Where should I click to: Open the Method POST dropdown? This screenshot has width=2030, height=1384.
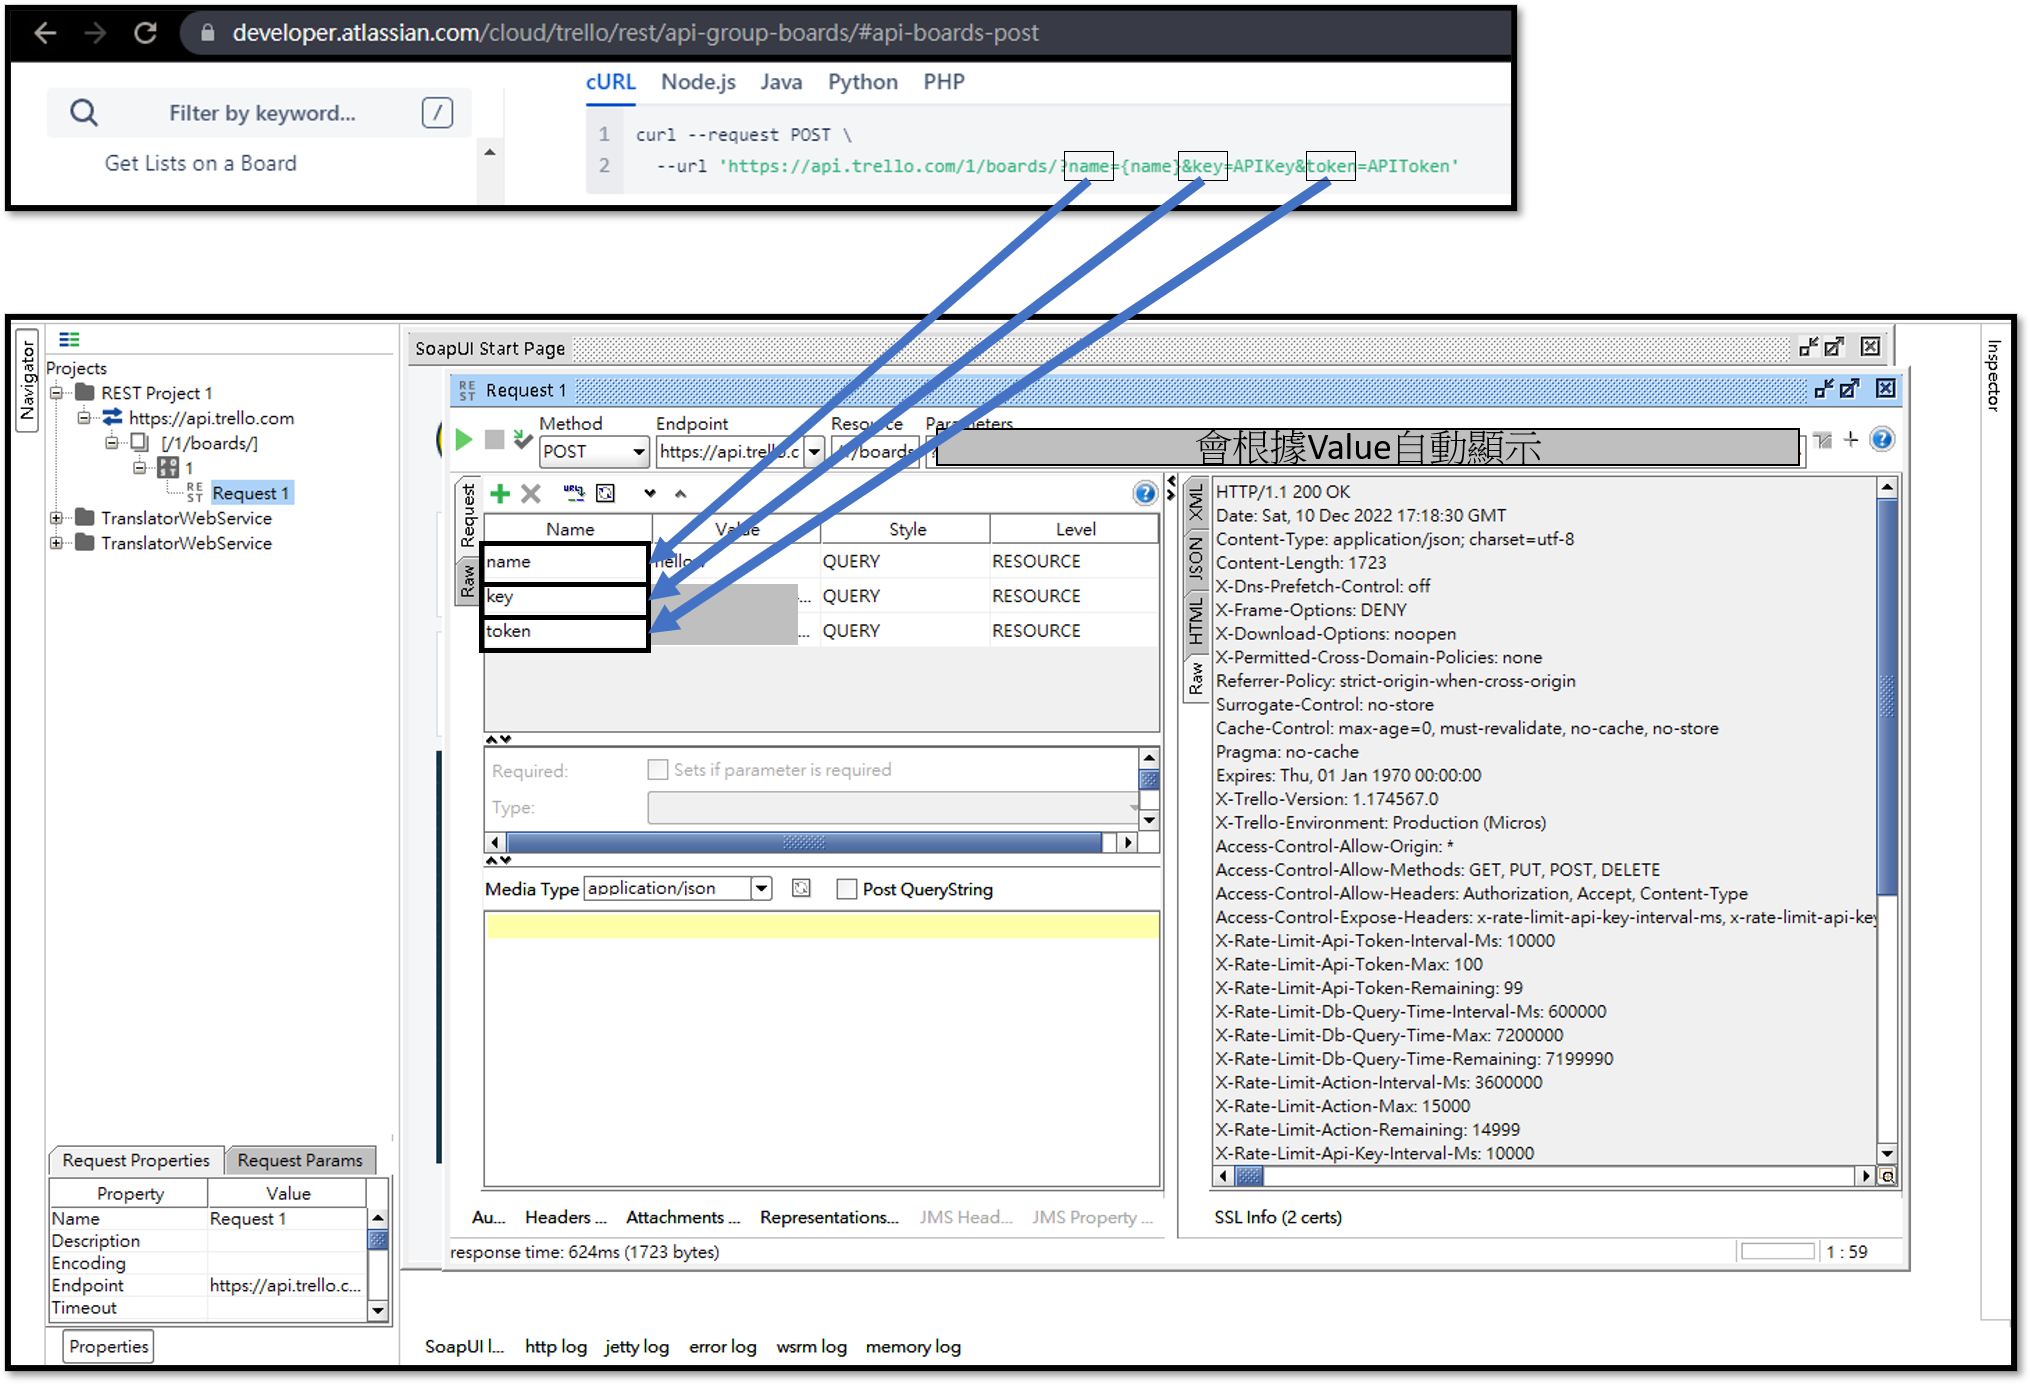pos(638,452)
